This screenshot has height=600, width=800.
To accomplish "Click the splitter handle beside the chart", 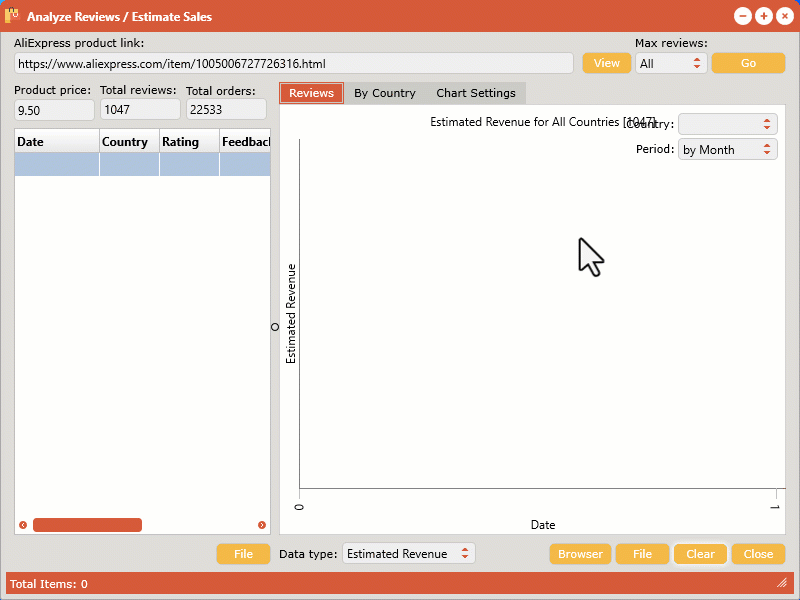I will (x=275, y=327).
